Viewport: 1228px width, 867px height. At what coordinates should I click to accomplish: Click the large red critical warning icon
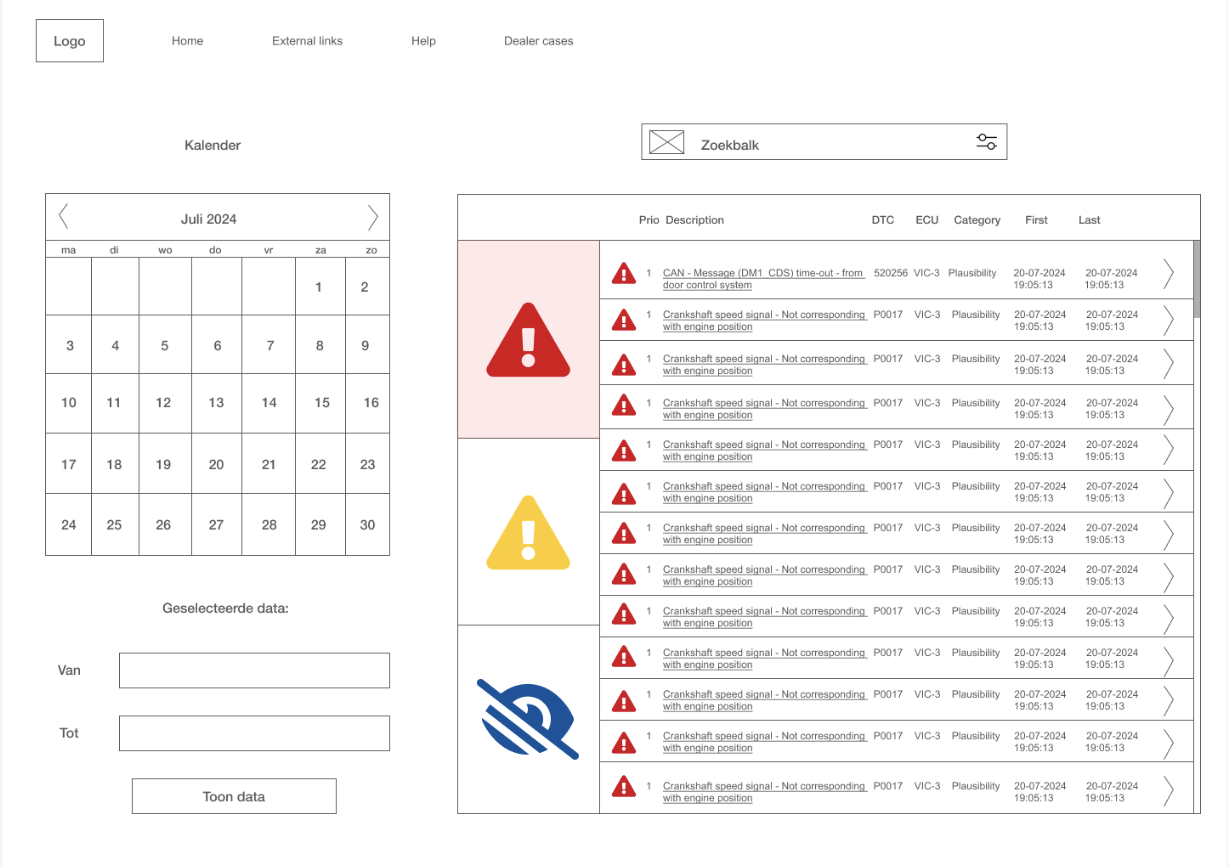click(x=528, y=340)
